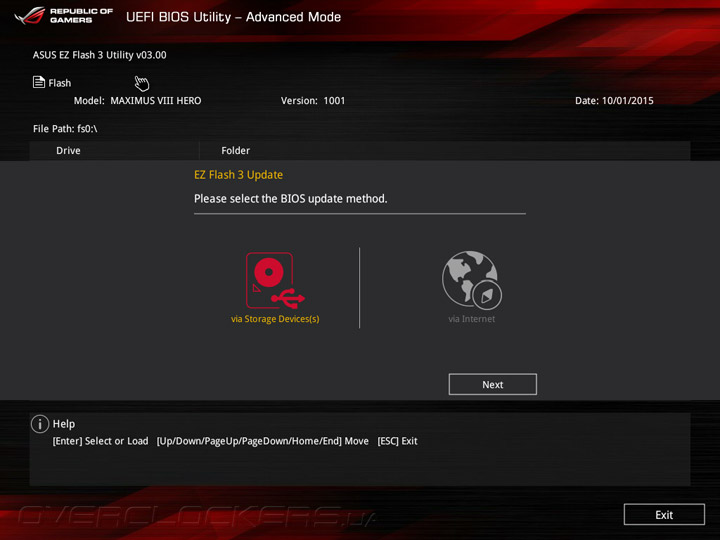Click the 'Help' heading text
720x540 pixels.
[64, 424]
